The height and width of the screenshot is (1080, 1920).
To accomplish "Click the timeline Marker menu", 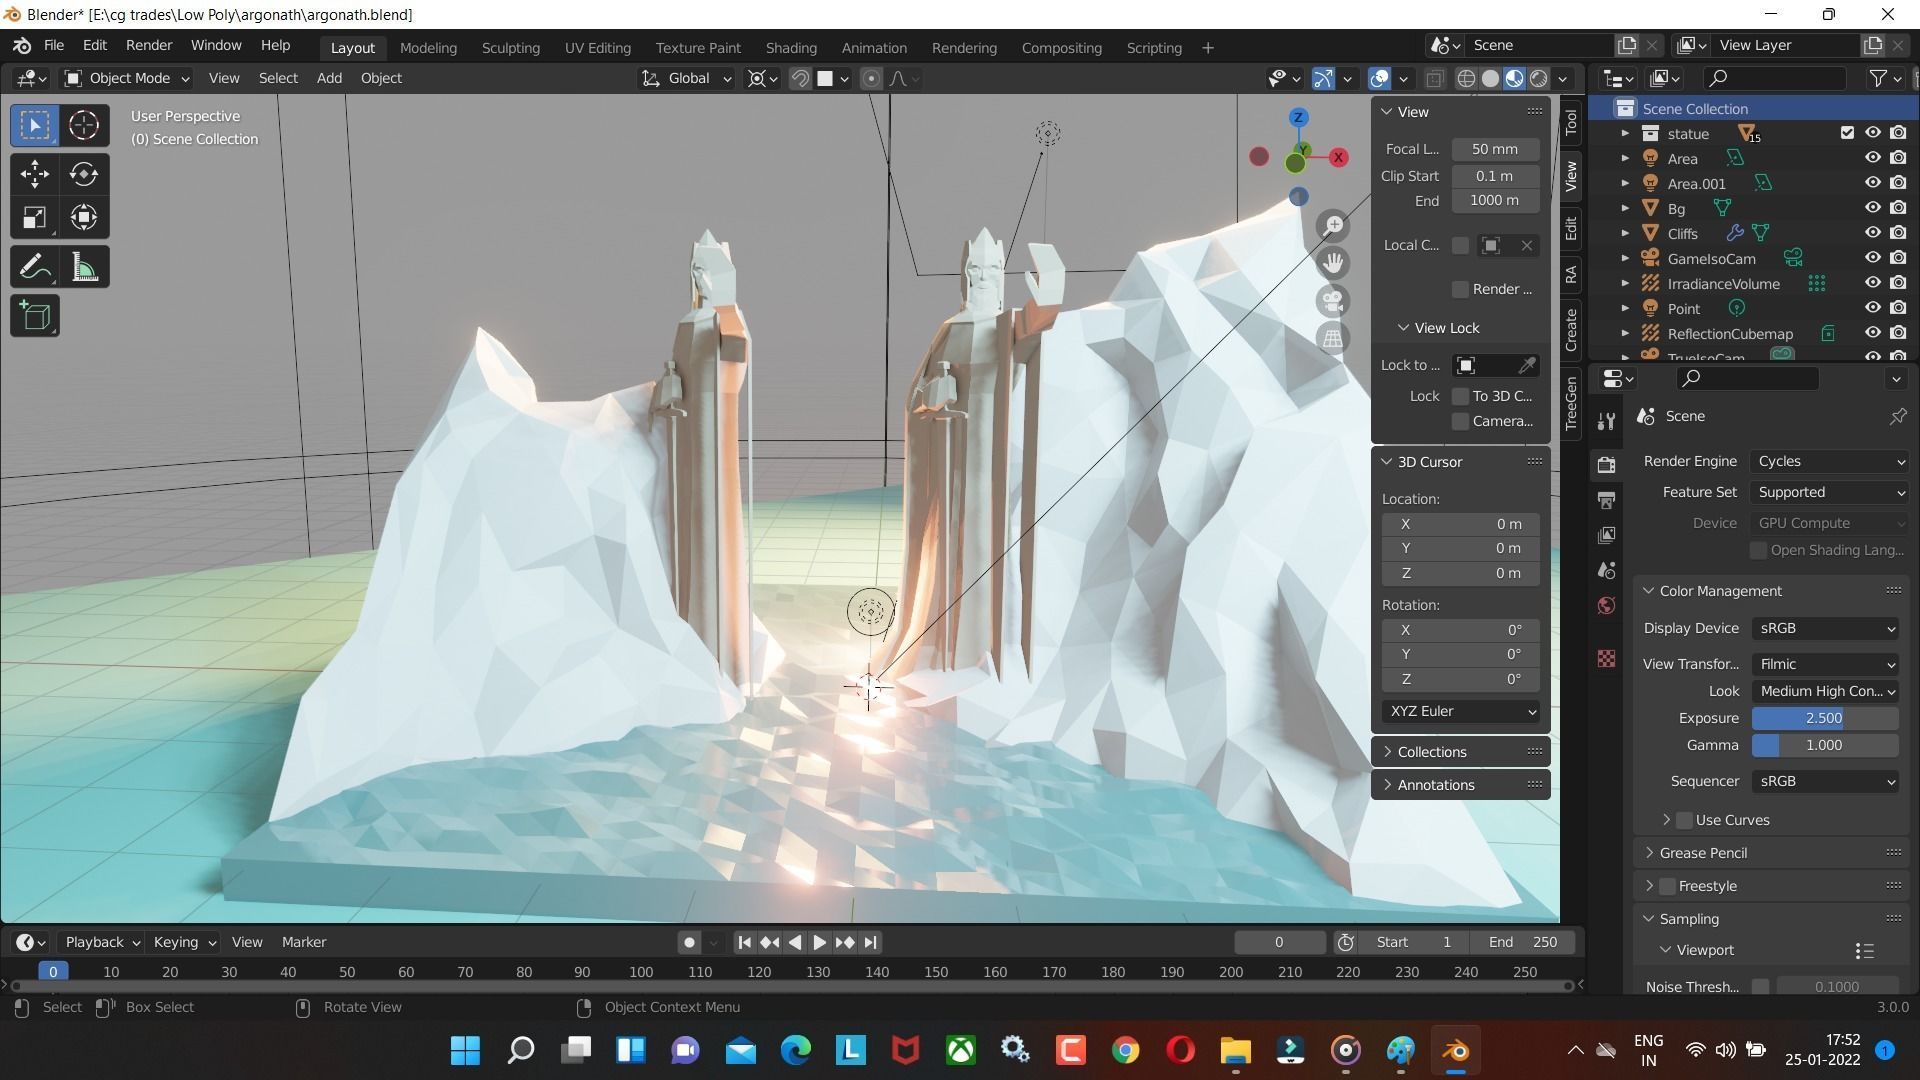I will point(304,942).
